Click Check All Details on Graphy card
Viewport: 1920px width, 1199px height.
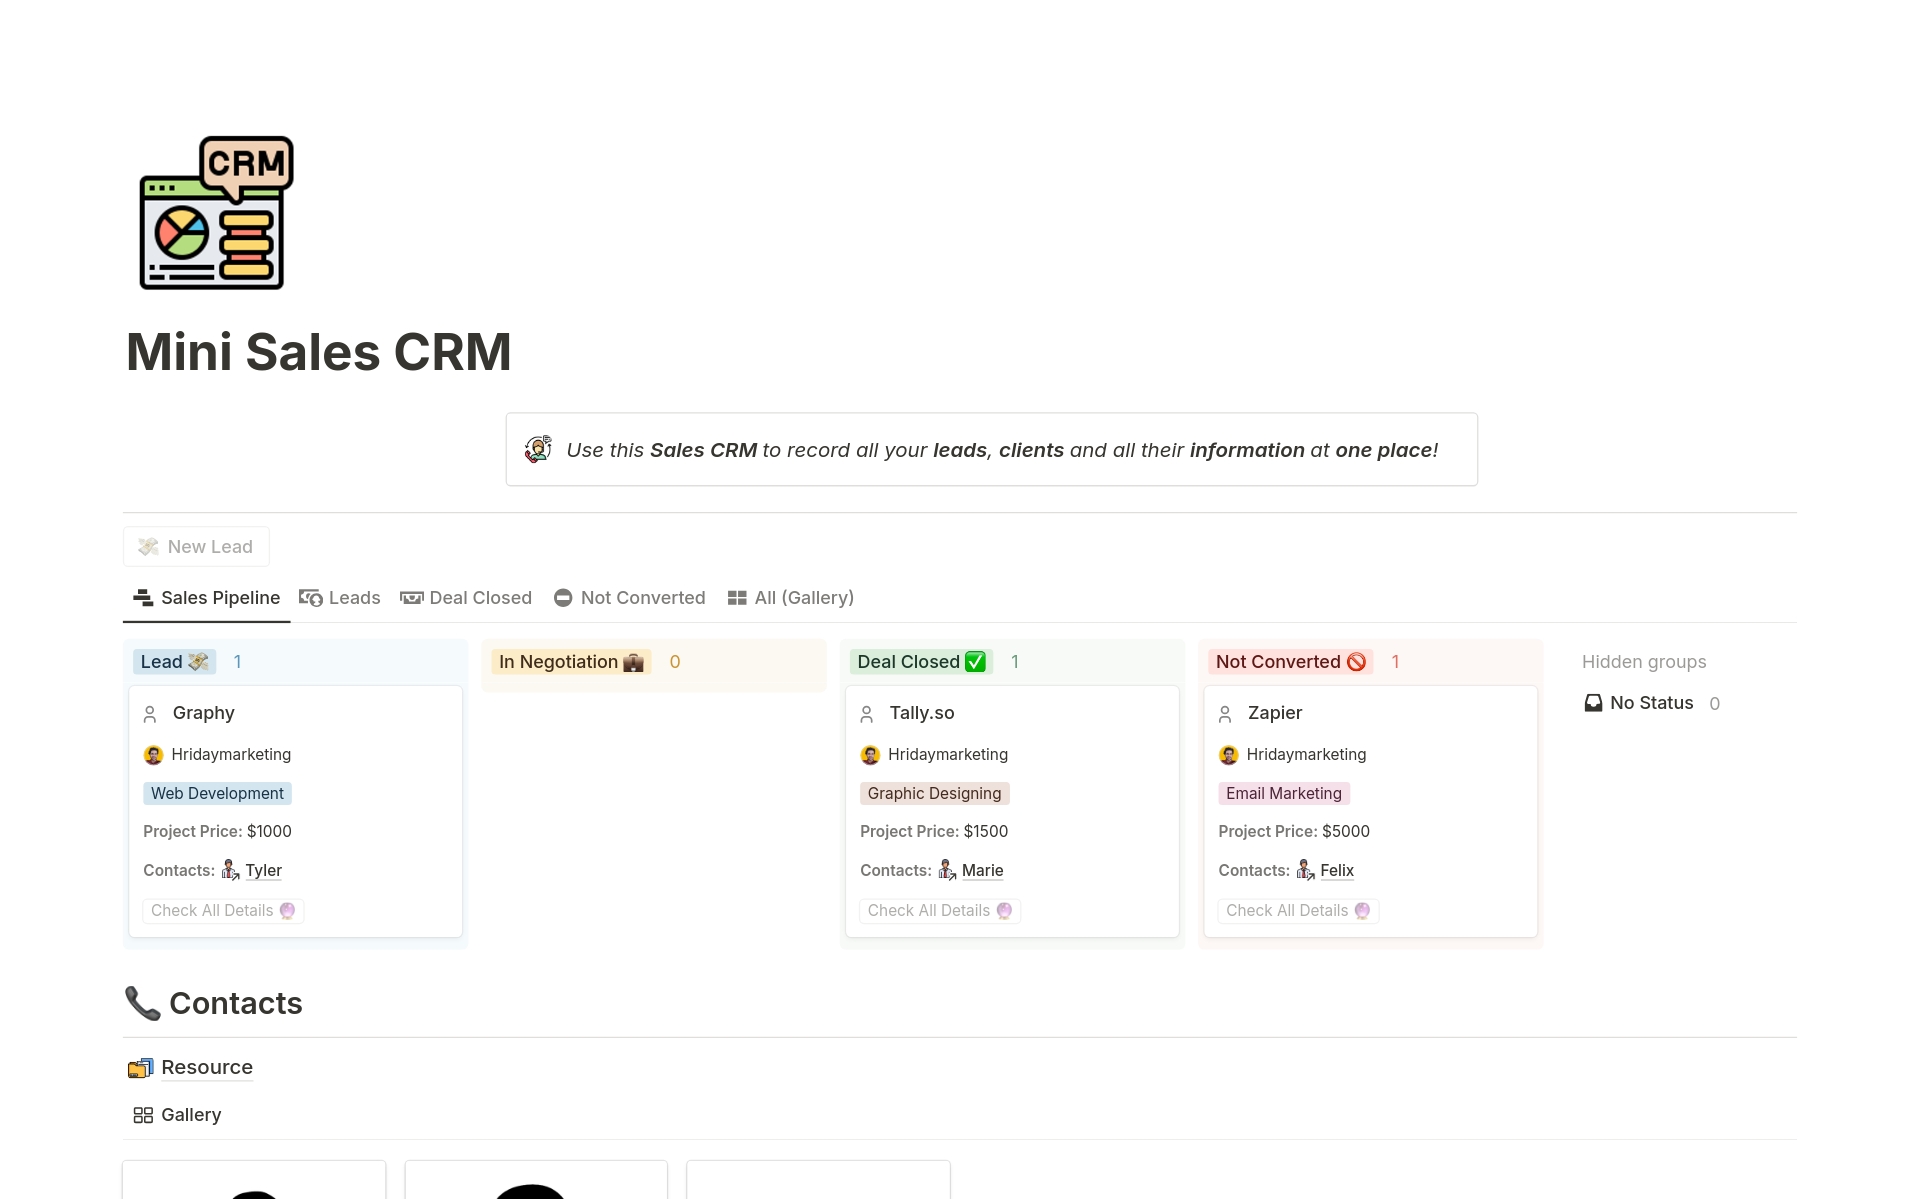tap(222, 911)
